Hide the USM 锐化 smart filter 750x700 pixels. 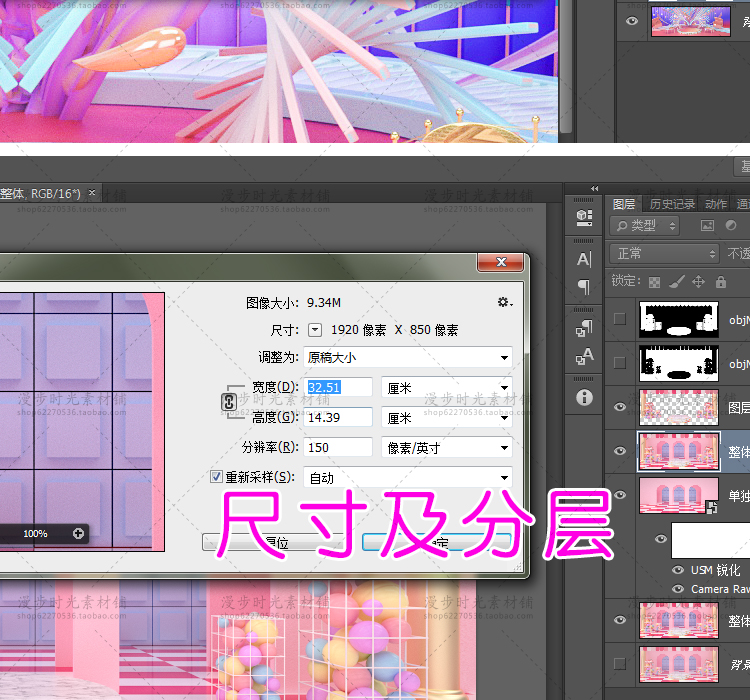[680, 570]
